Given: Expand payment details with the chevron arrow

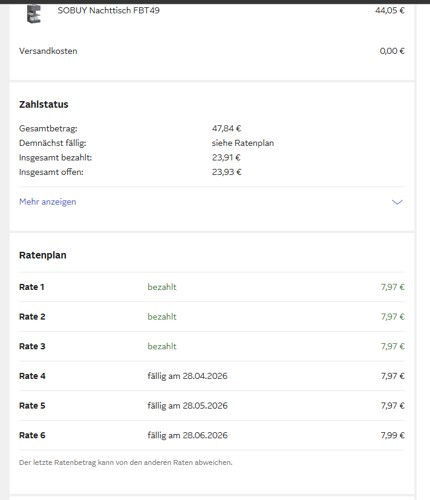Looking at the screenshot, I should pyautogui.click(x=397, y=202).
